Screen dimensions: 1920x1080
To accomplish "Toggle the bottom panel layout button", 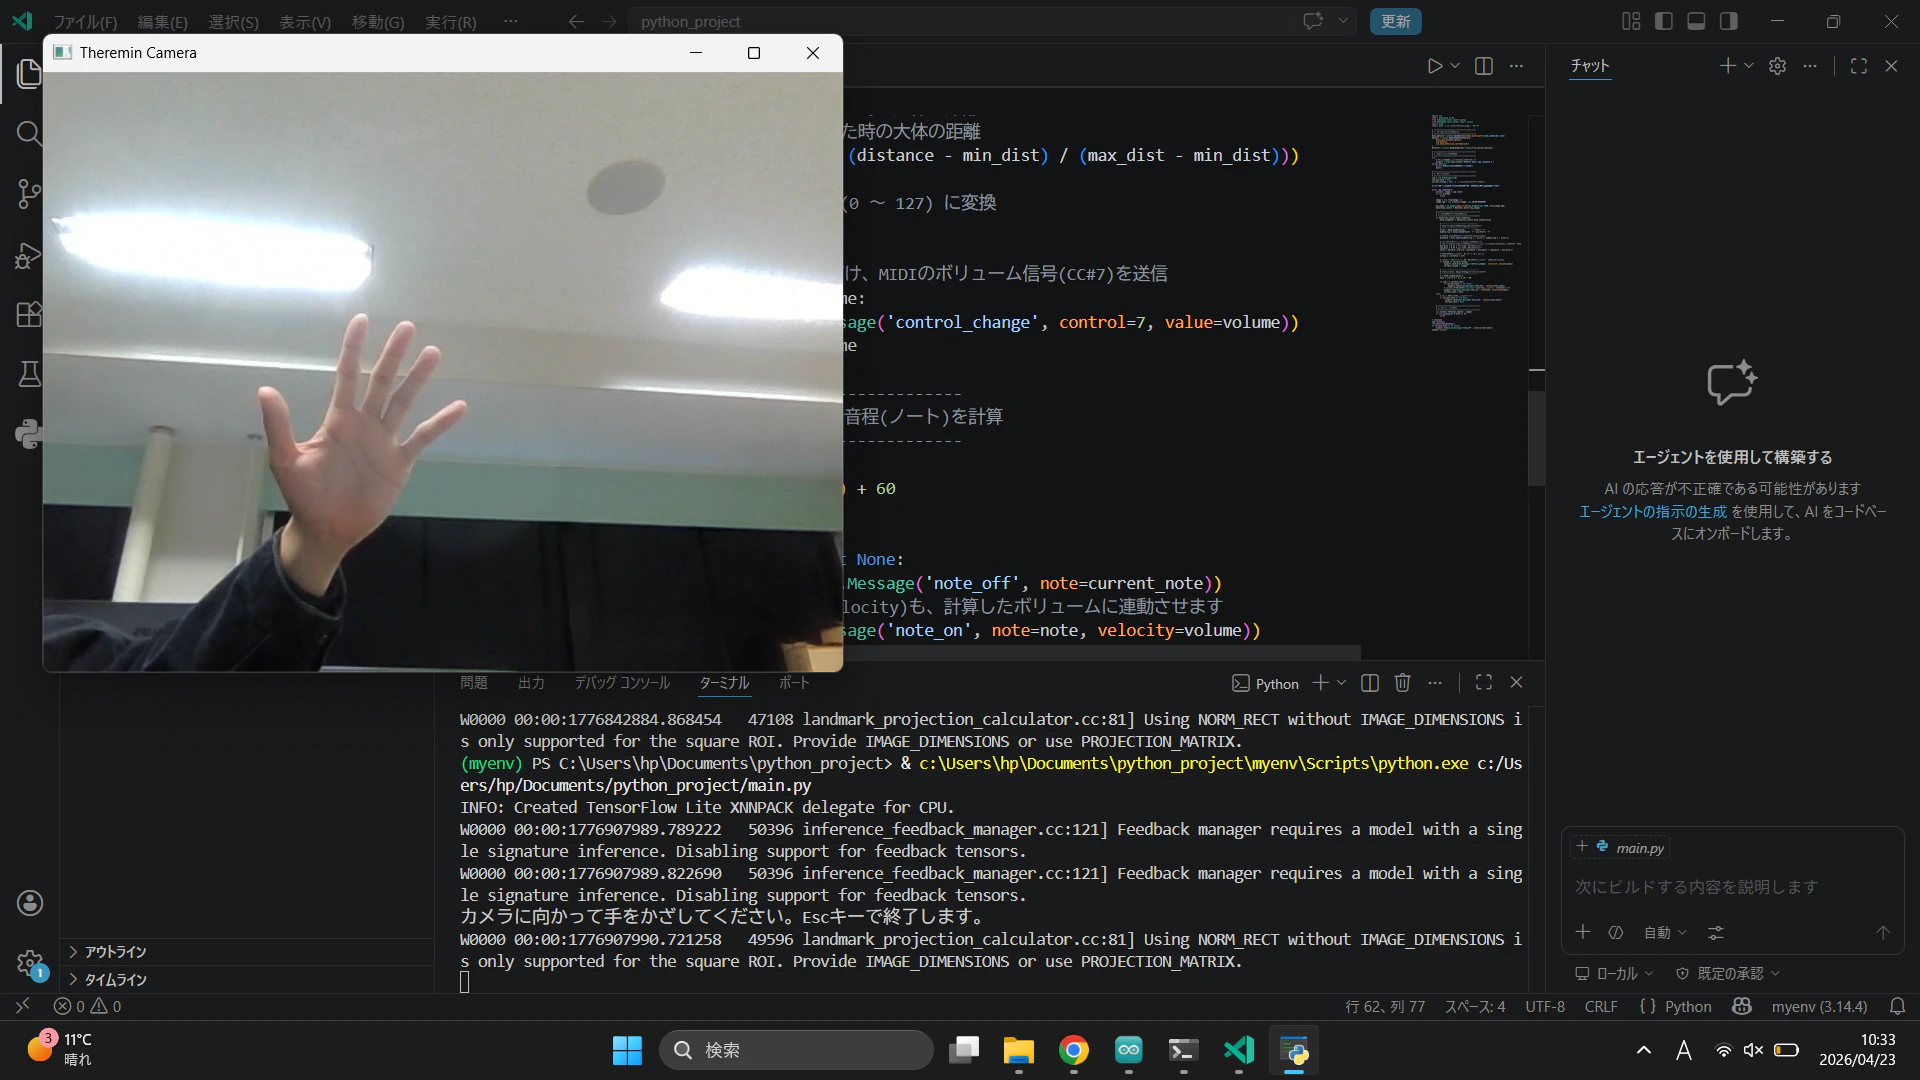I will click(1696, 21).
